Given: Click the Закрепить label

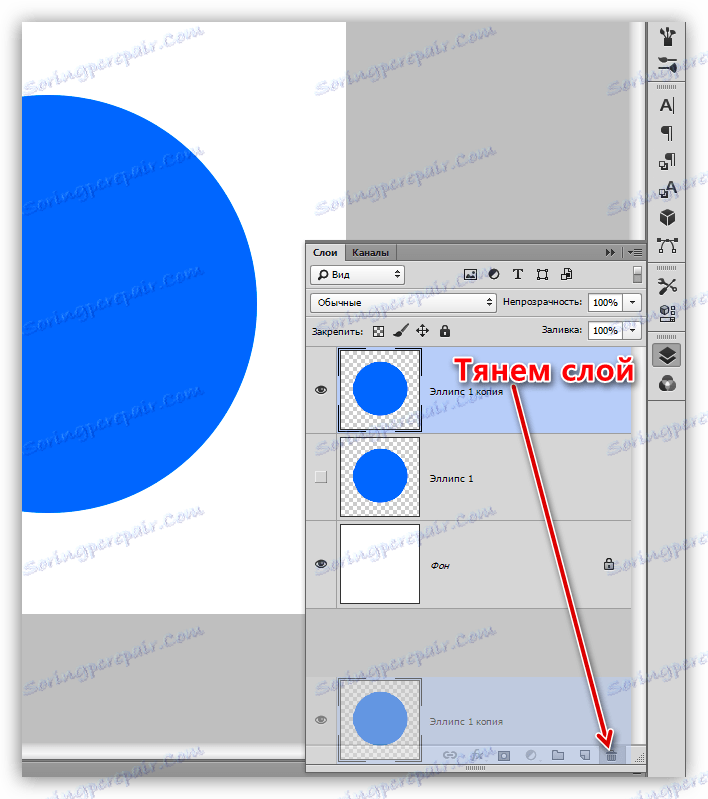Looking at the screenshot, I should click(337, 332).
